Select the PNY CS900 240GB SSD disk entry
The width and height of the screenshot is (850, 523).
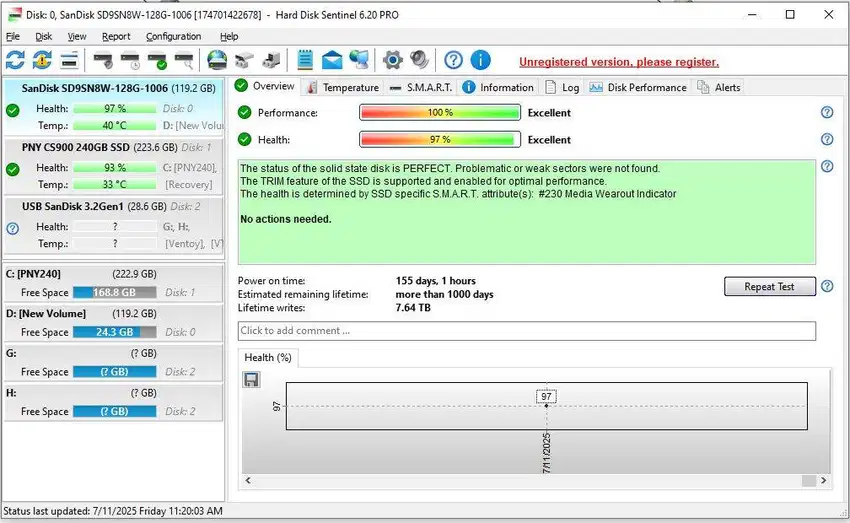(113, 166)
